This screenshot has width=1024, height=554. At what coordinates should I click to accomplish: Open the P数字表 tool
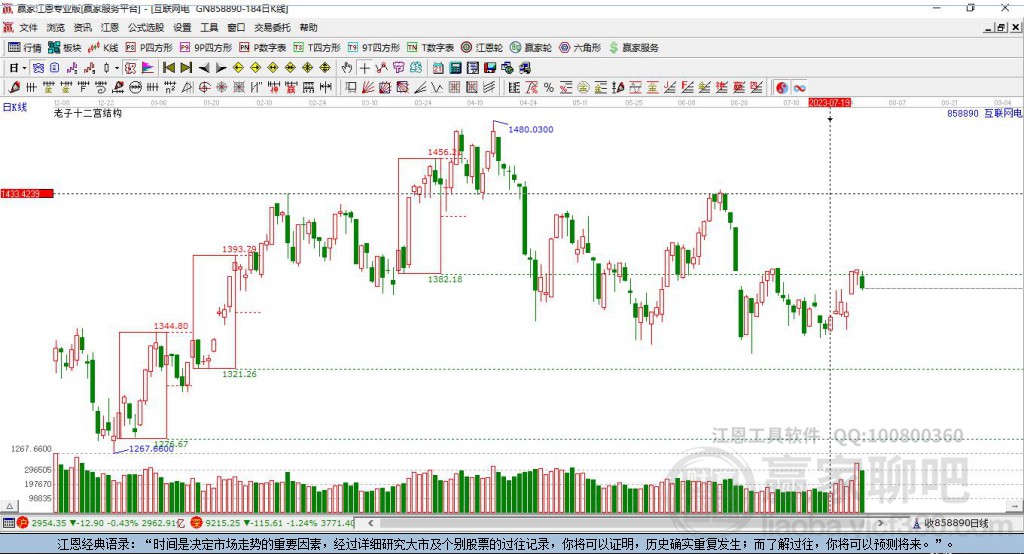[x=263, y=48]
